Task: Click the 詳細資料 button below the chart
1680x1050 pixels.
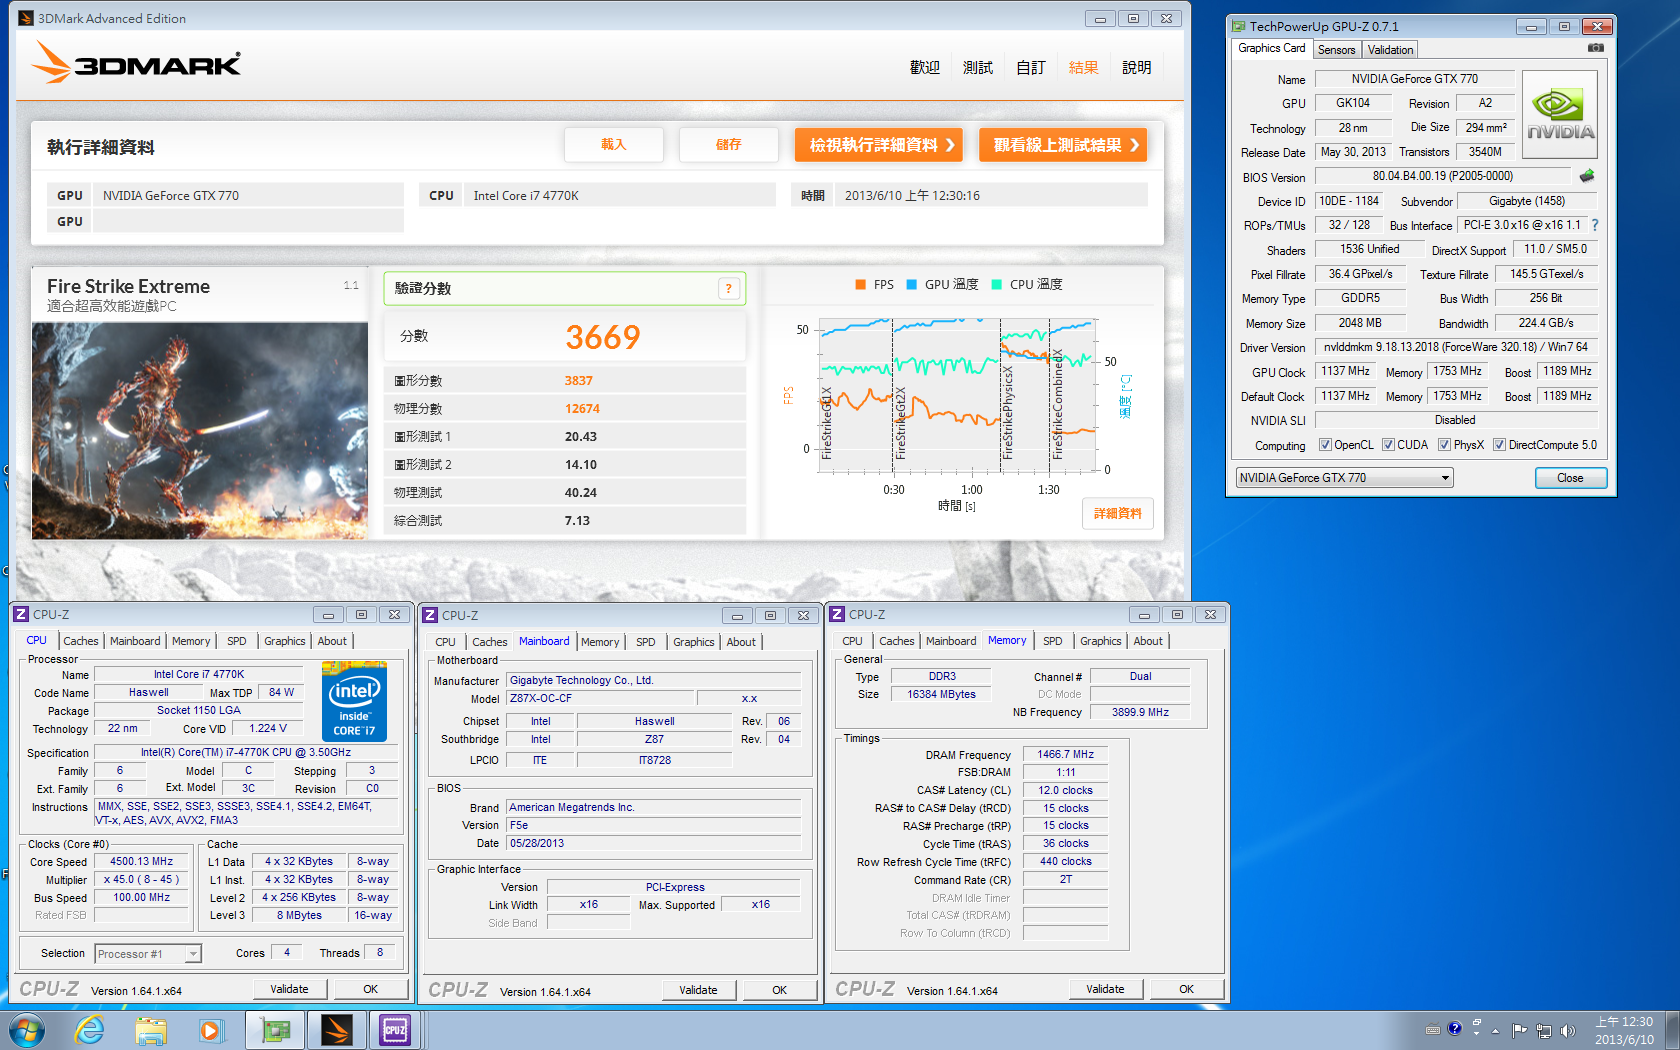Action: pyautogui.click(x=1118, y=513)
